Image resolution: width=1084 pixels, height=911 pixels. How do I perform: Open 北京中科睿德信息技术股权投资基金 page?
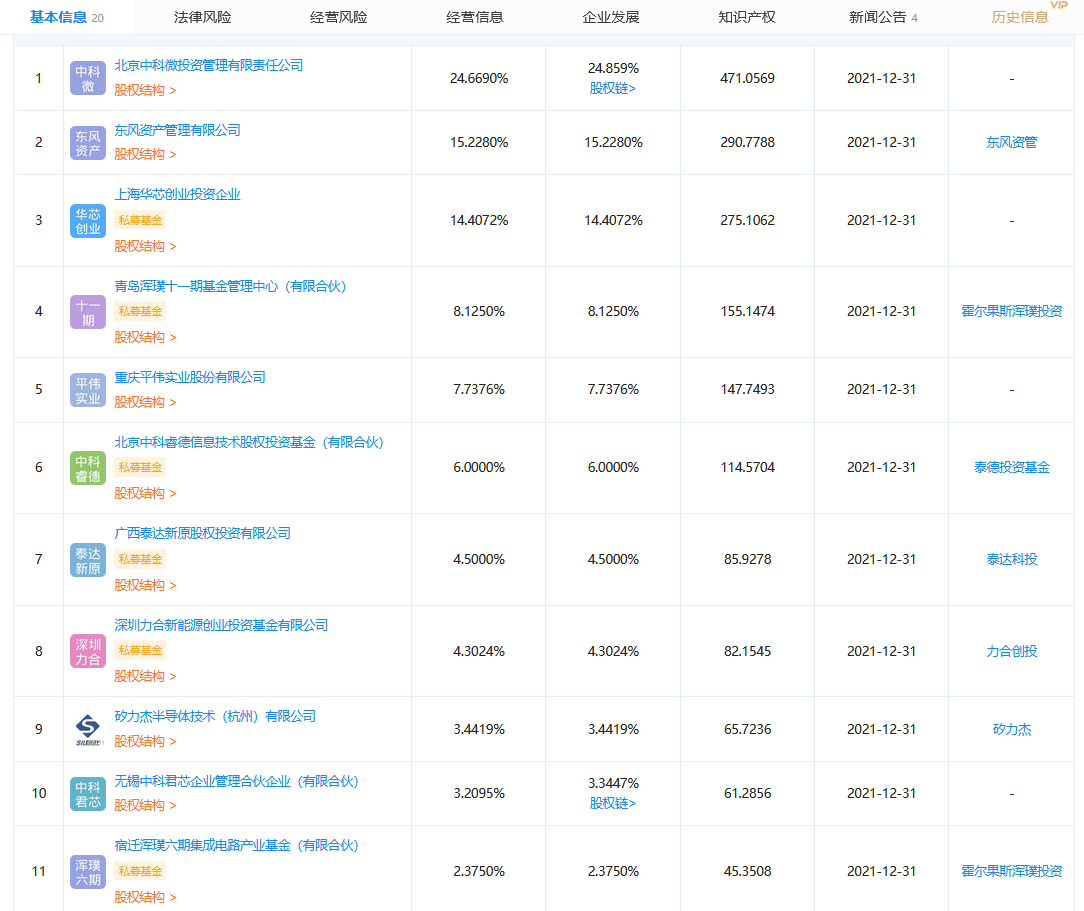[249, 442]
